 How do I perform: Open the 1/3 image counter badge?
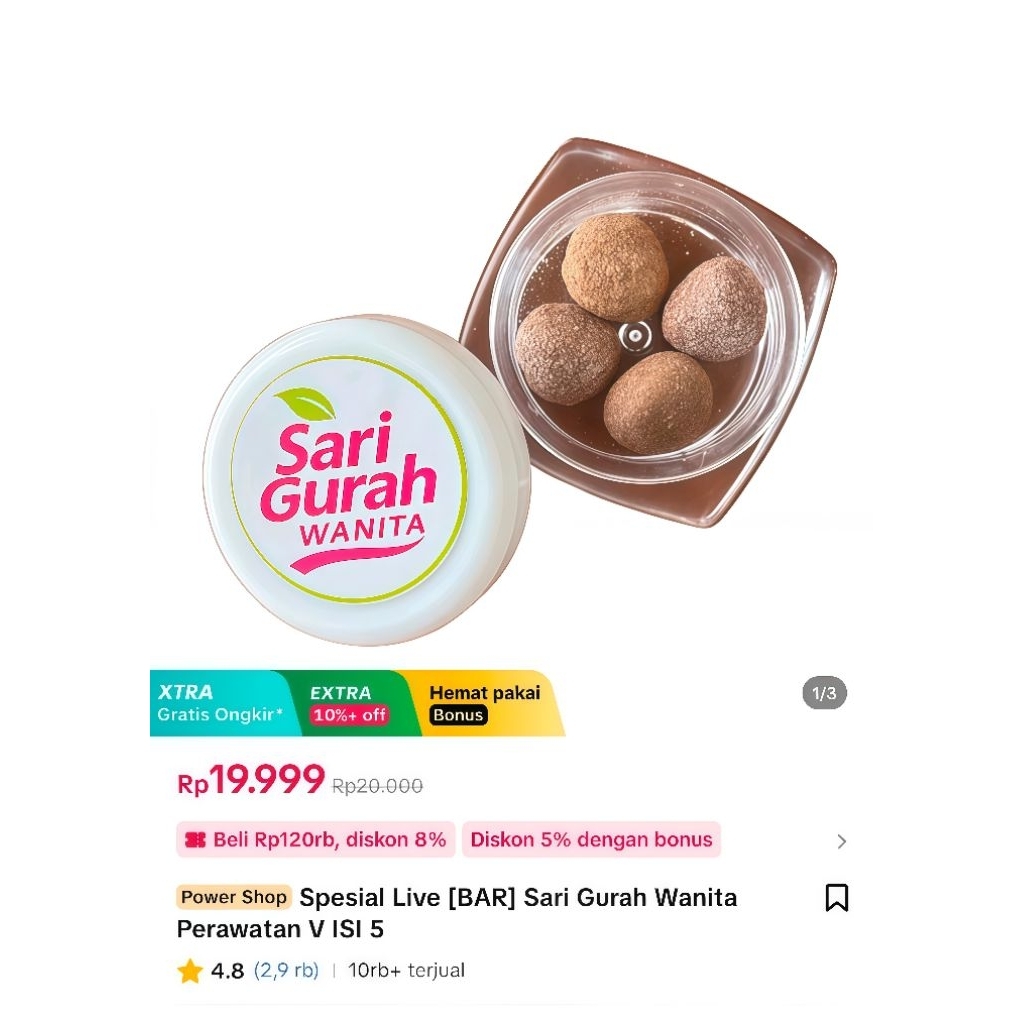coord(824,693)
